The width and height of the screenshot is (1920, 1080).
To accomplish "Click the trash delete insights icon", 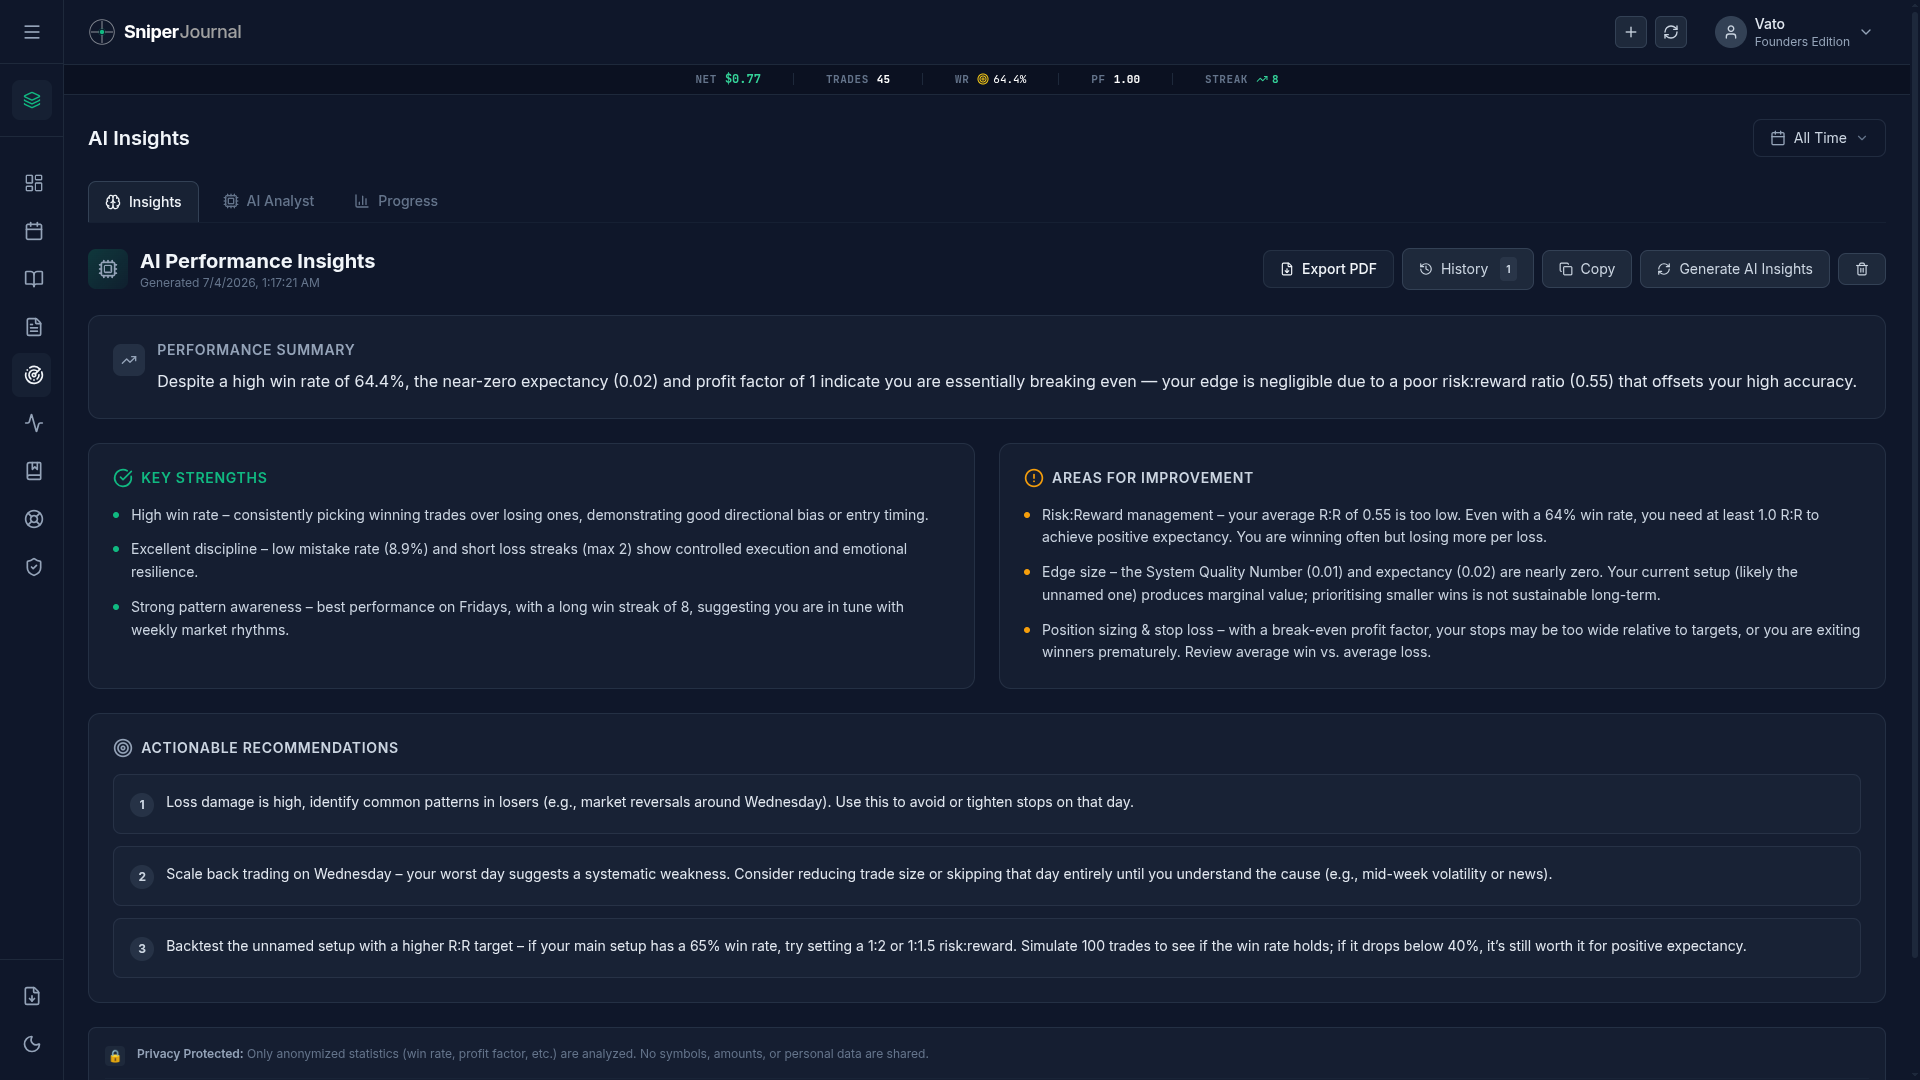I will click(1862, 269).
